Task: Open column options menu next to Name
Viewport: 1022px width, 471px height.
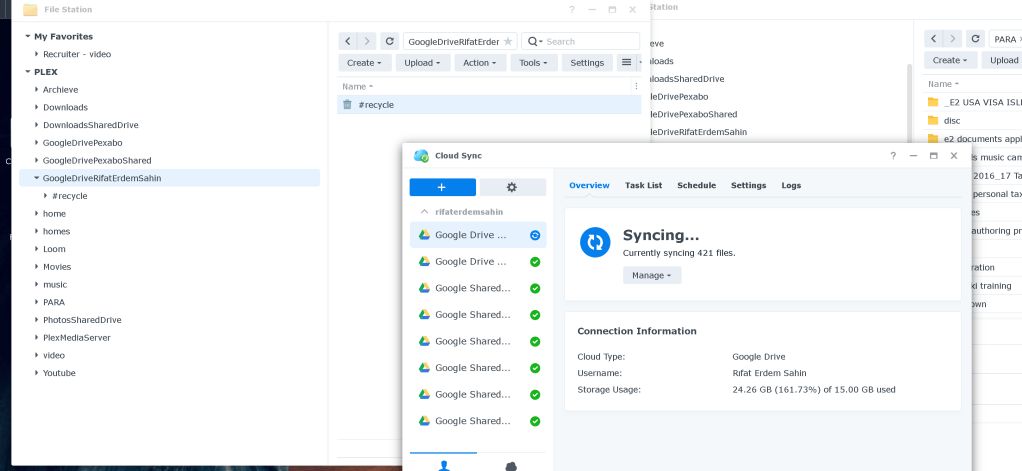Action: (635, 86)
